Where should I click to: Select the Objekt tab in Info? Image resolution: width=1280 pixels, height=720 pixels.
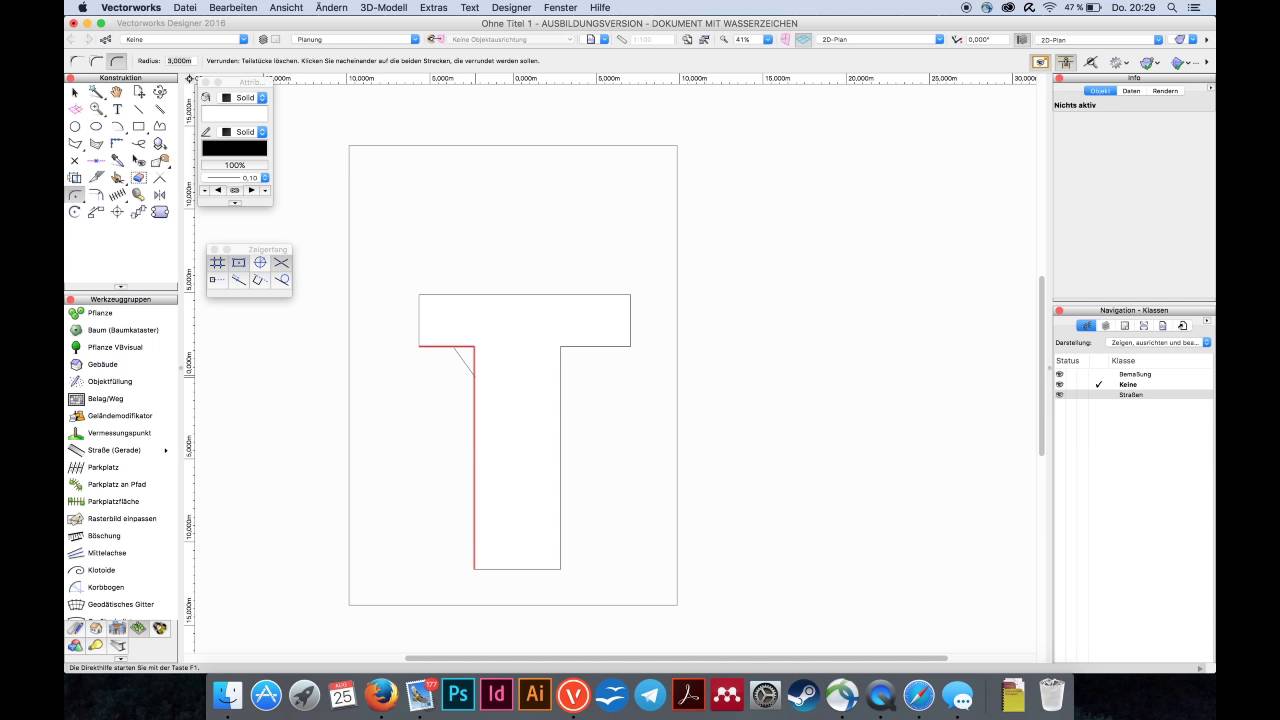point(1100,91)
